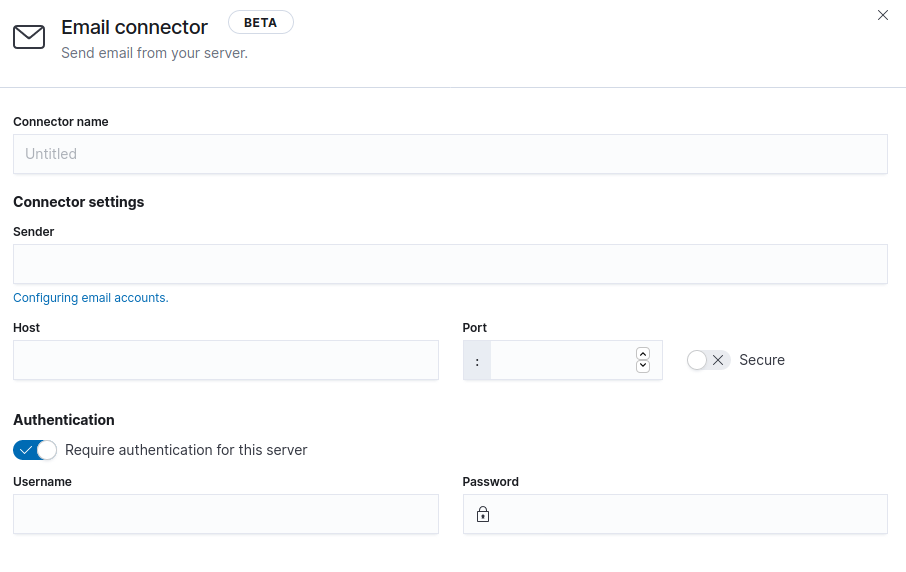Disable Require authentication toggle

tap(35, 450)
